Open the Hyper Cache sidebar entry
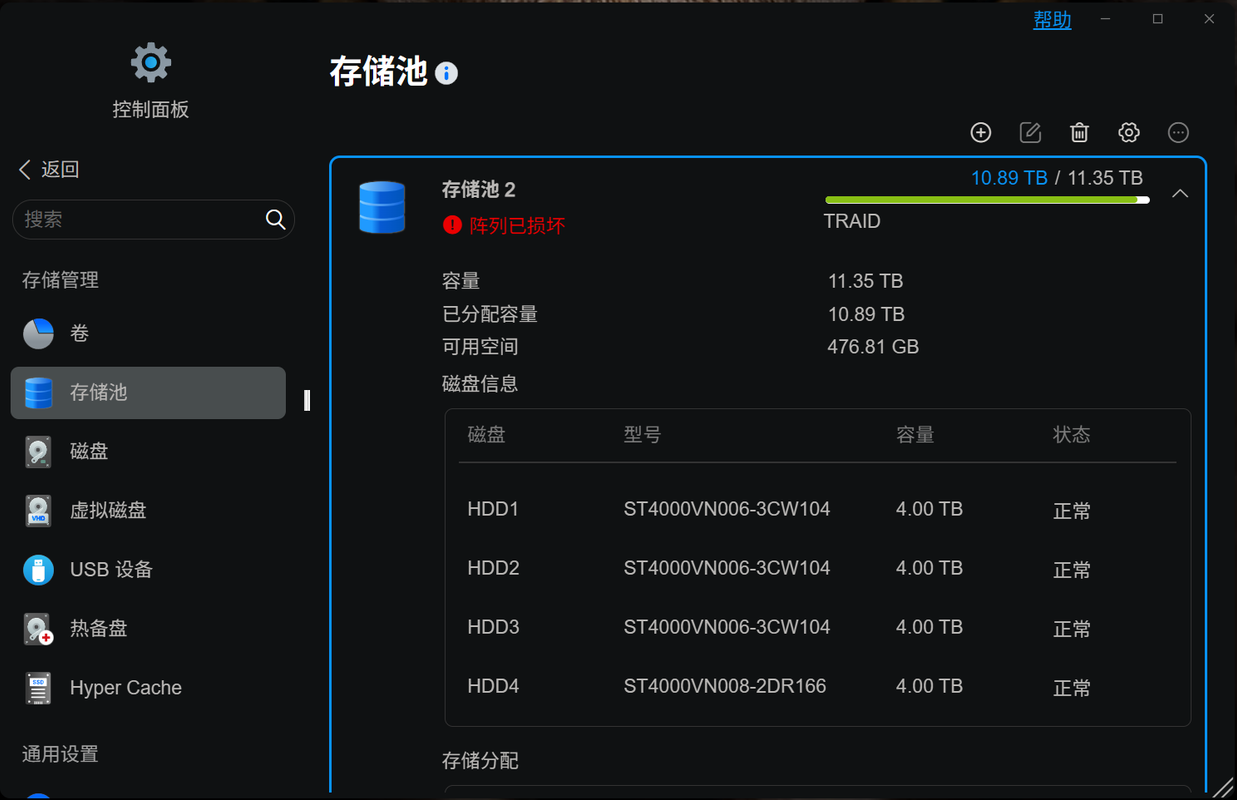Viewport: 1237px width, 800px height. pyautogui.click(x=148, y=688)
